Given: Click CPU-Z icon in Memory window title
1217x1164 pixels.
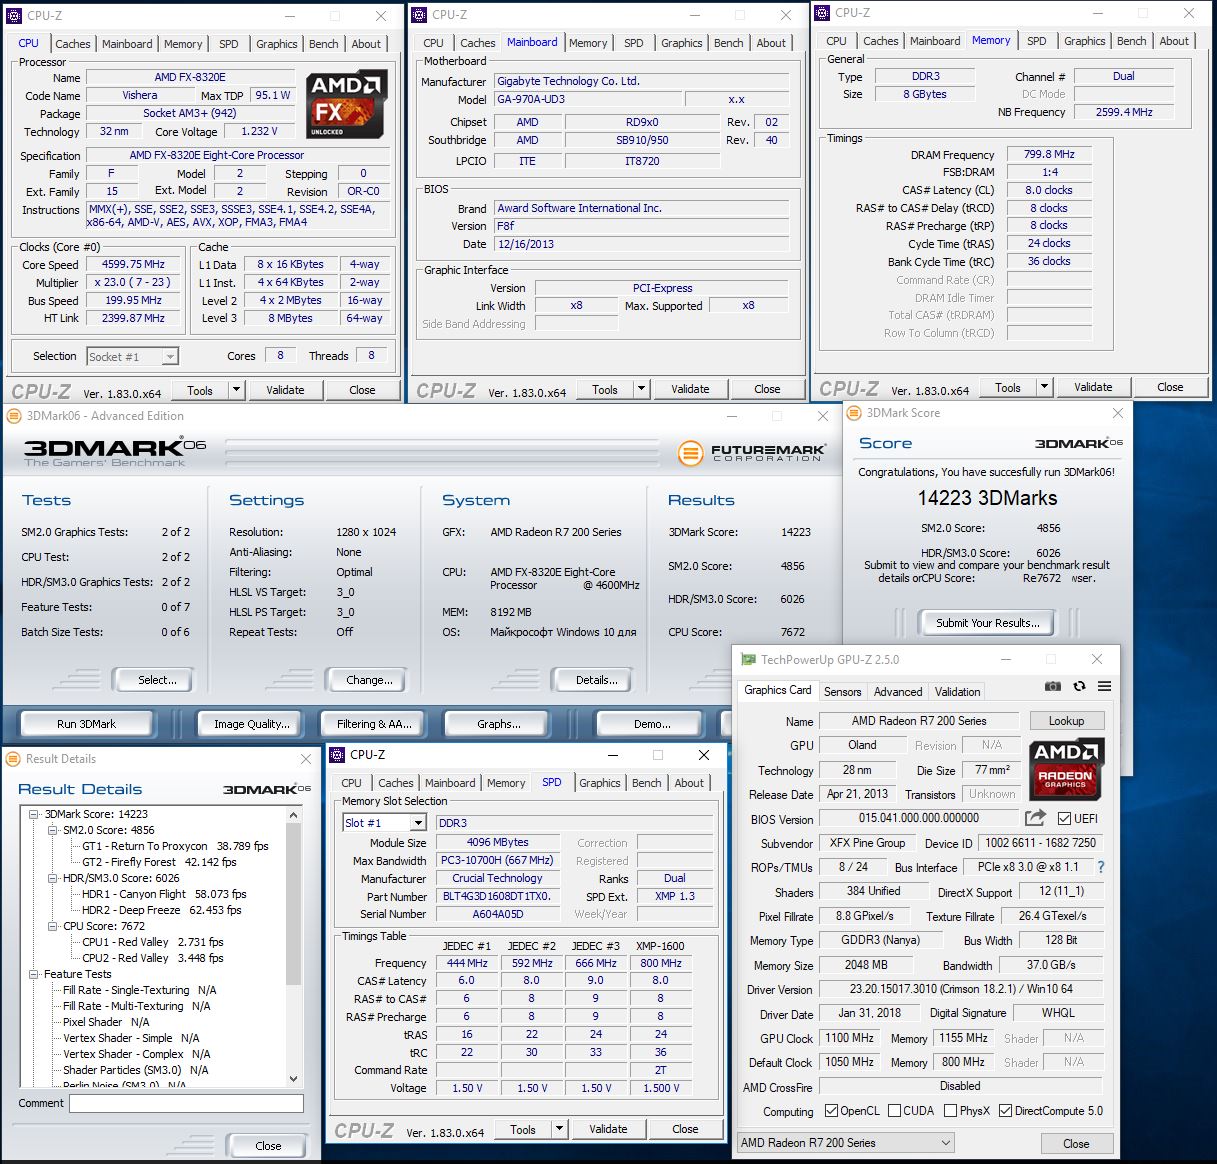Looking at the screenshot, I should pyautogui.click(x=823, y=13).
